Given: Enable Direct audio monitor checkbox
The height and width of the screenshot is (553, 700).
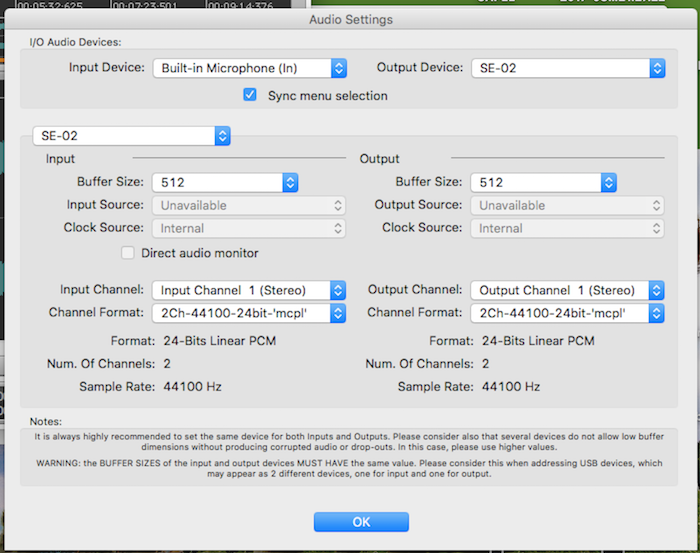Looking at the screenshot, I should (x=128, y=253).
